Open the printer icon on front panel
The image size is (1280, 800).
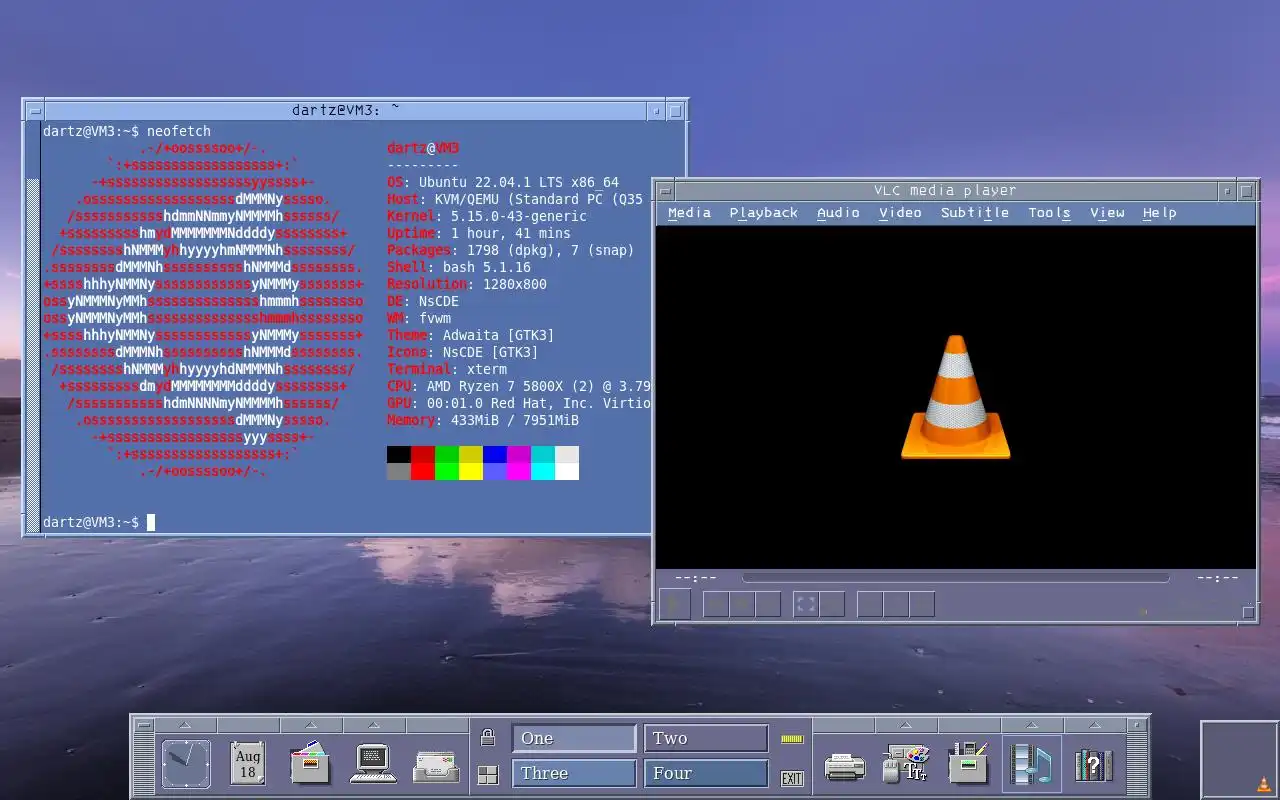point(844,767)
